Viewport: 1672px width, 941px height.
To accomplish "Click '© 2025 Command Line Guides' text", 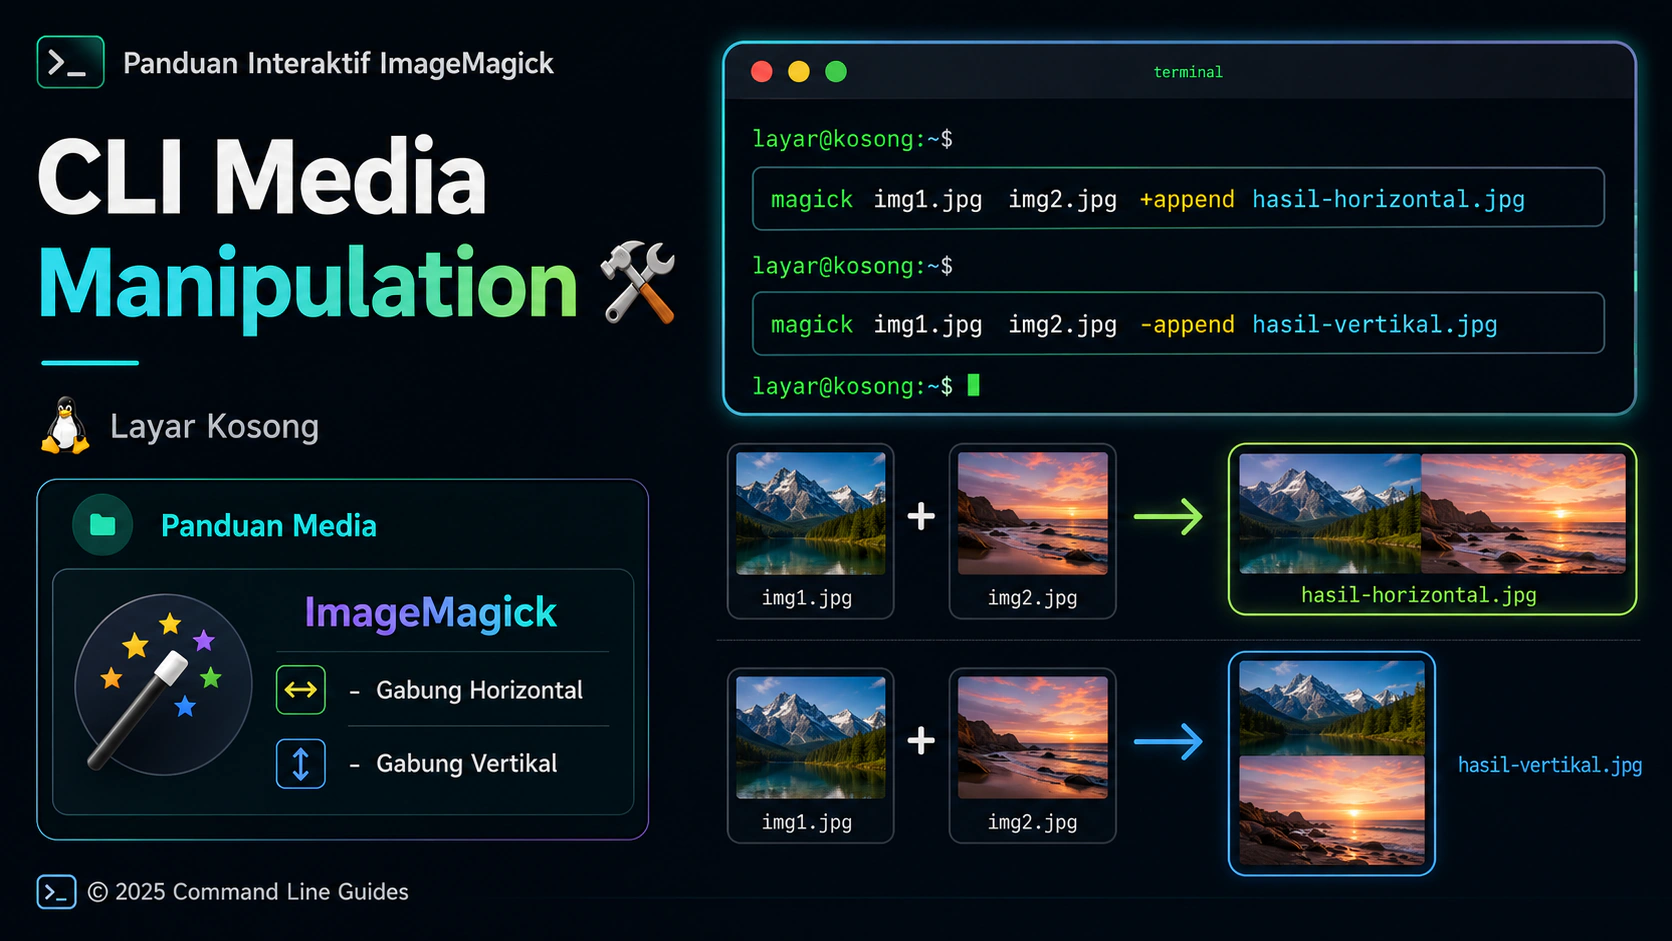I will 248,892.
